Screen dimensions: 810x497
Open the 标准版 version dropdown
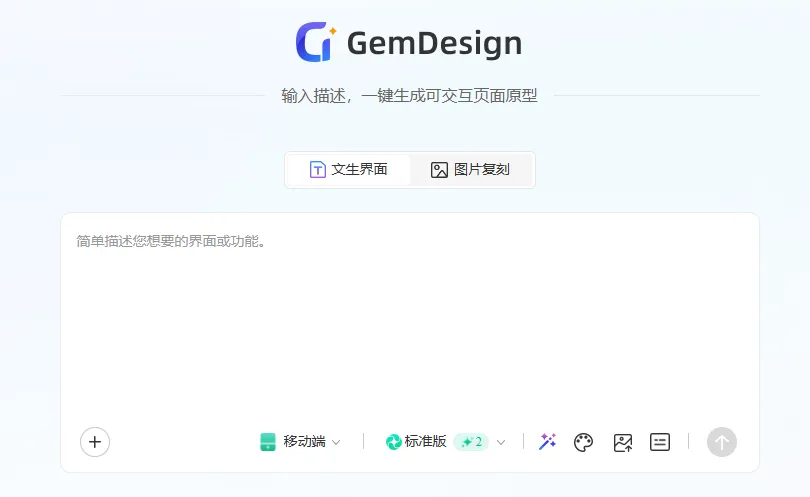pos(426,442)
